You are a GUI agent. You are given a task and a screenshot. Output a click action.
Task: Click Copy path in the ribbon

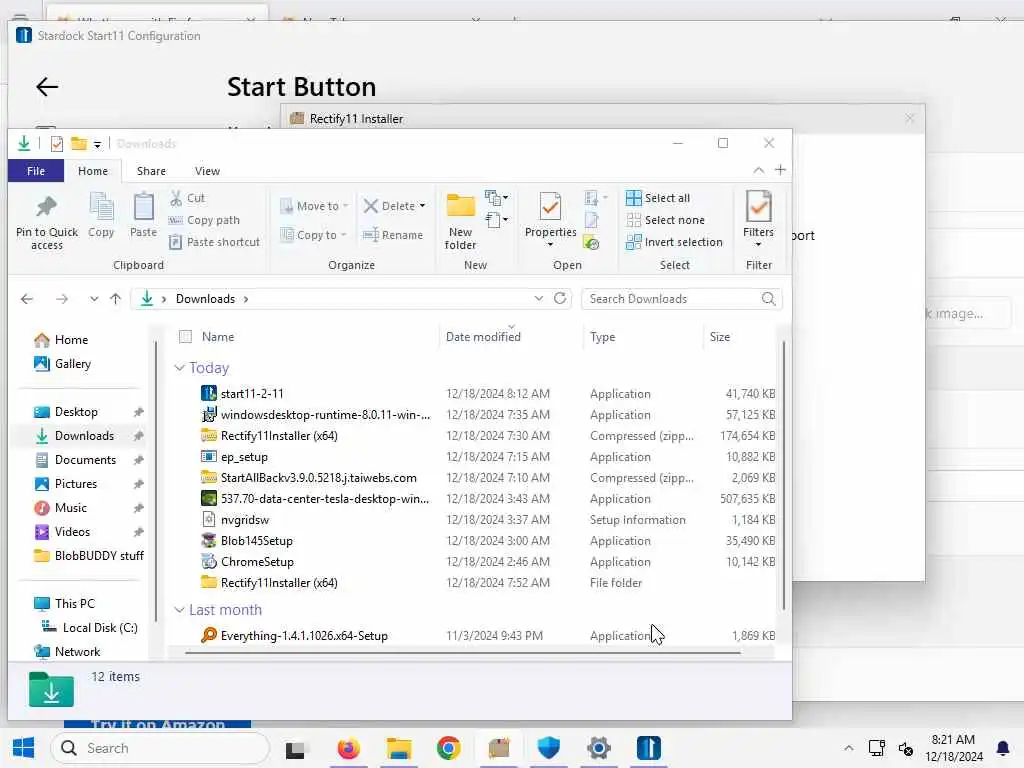pos(204,220)
